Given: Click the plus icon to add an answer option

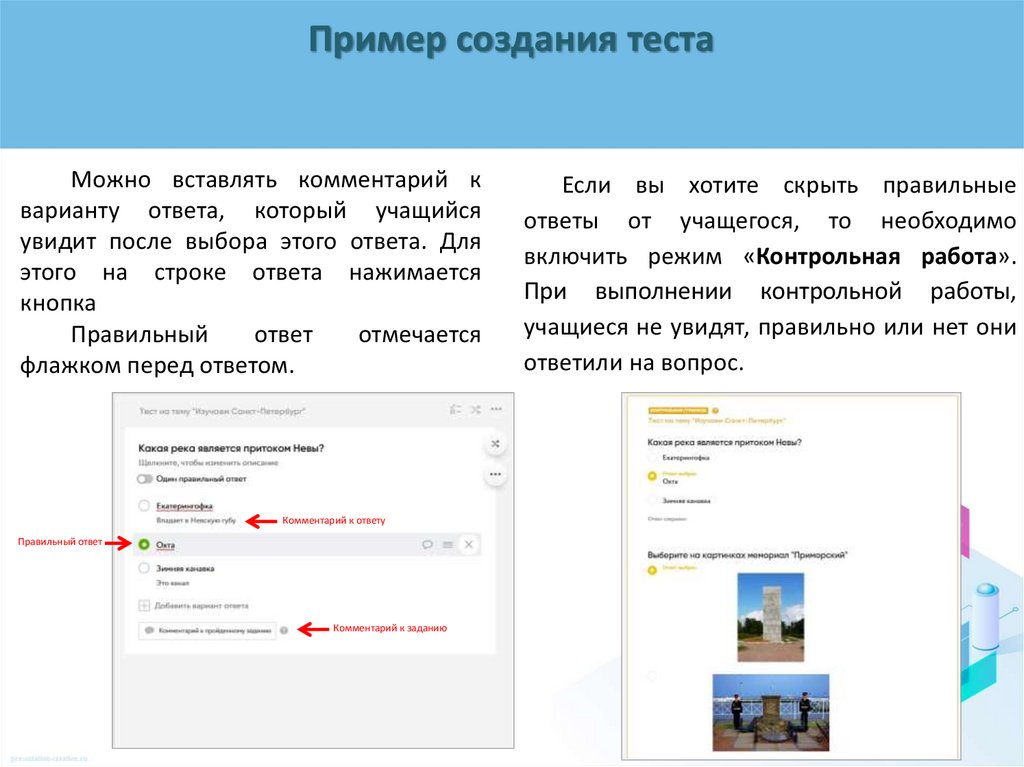Looking at the screenshot, I should pyautogui.click(x=144, y=605).
